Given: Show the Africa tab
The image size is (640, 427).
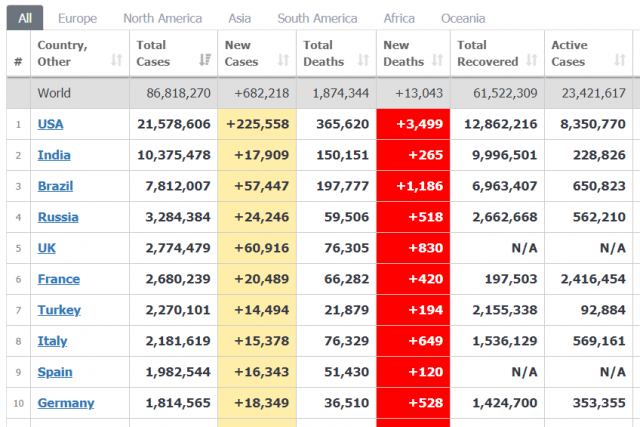Looking at the screenshot, I should [399, 18].
